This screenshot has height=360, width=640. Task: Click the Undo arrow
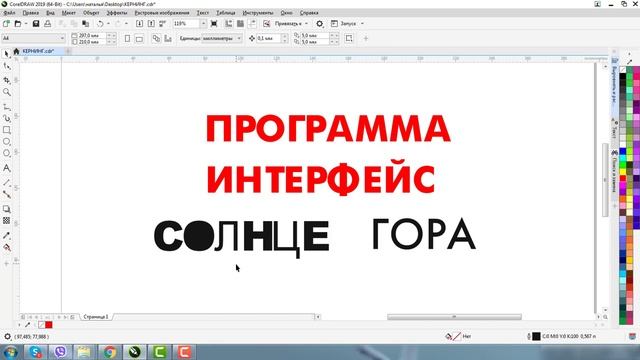click(x=100, y=24)
